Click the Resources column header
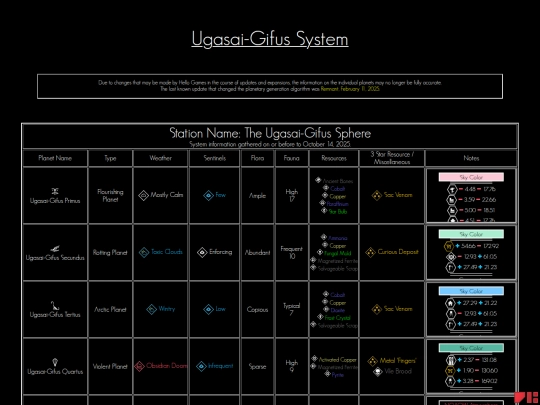Viewport: 540px width, 405px height. point(334,158)
